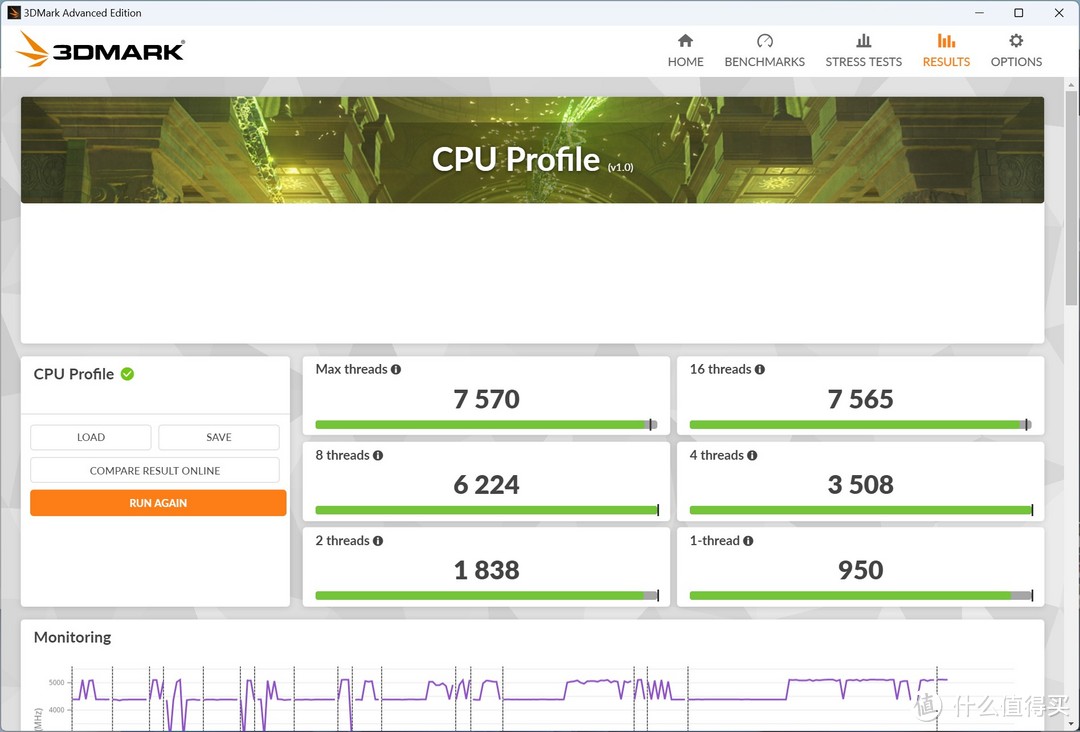Click the 2 threads score bar

pos(486,596)
